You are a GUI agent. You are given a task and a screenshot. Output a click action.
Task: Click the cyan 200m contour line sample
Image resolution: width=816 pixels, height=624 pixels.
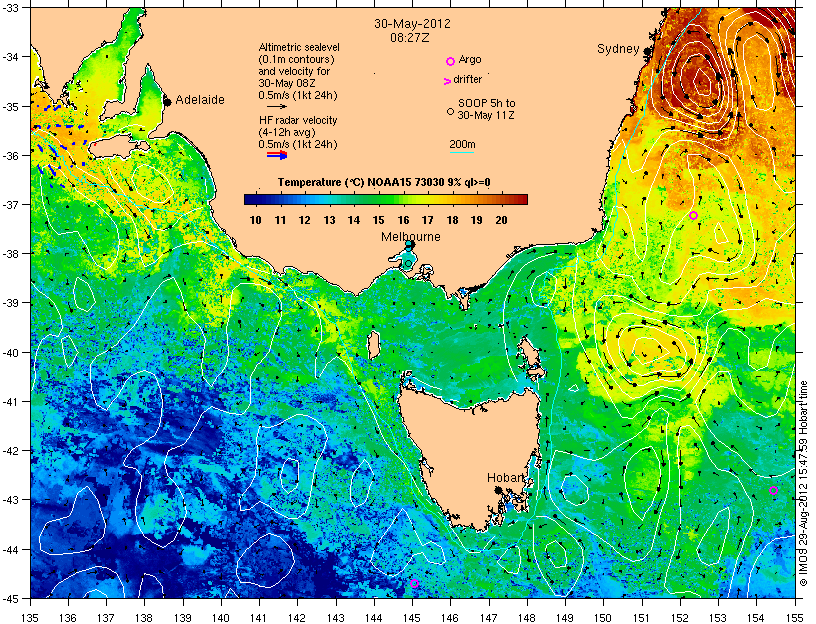point(462,153)
